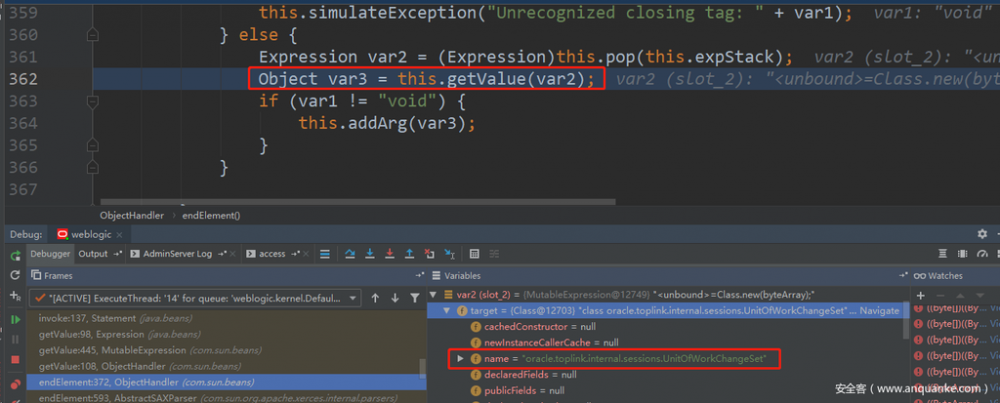
Task: Click the Watches panel header
Action: 955,275
